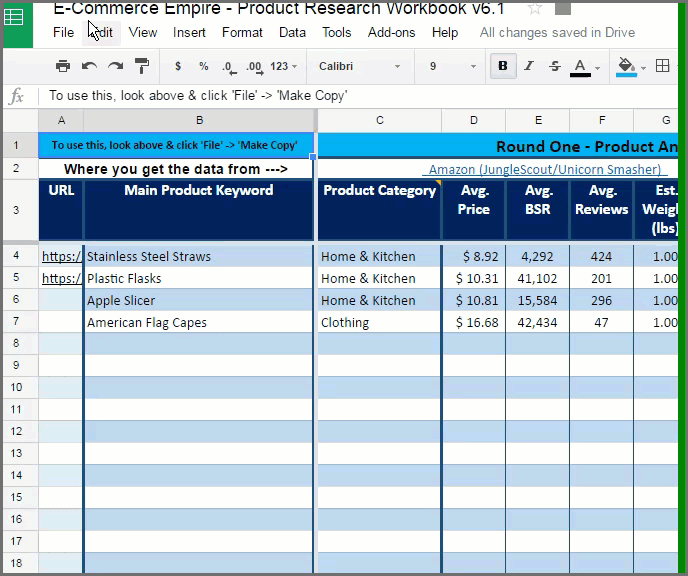Select the 'American Flag Capes' cell
Viewport: 688px width, 576px height.
(198, 322)
